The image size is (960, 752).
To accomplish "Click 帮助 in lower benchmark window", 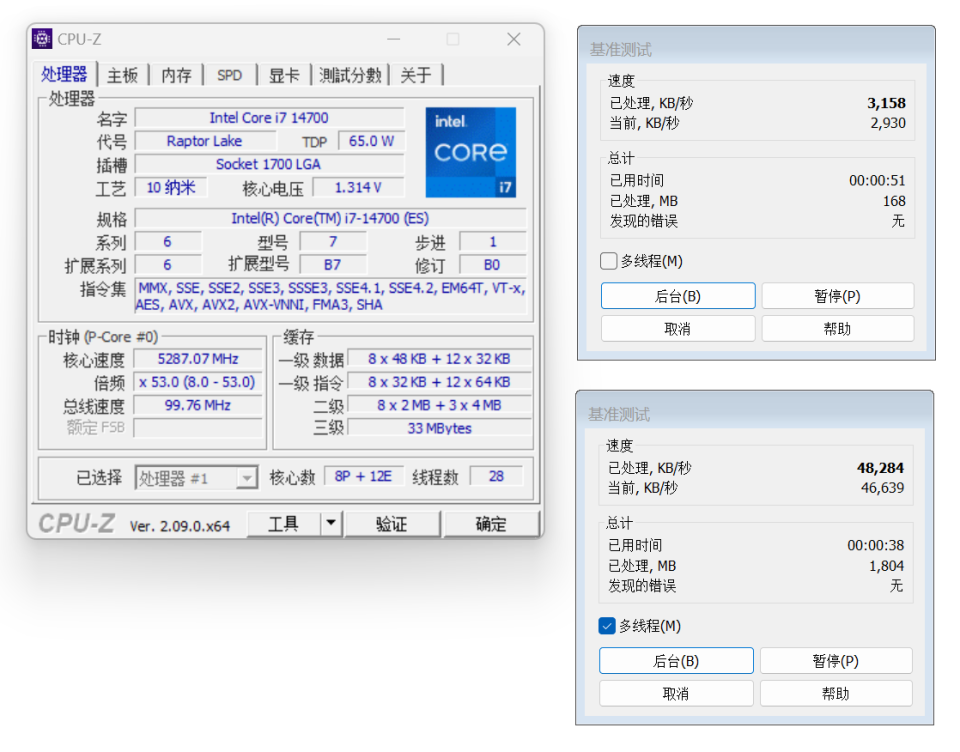I will point(836,694).
